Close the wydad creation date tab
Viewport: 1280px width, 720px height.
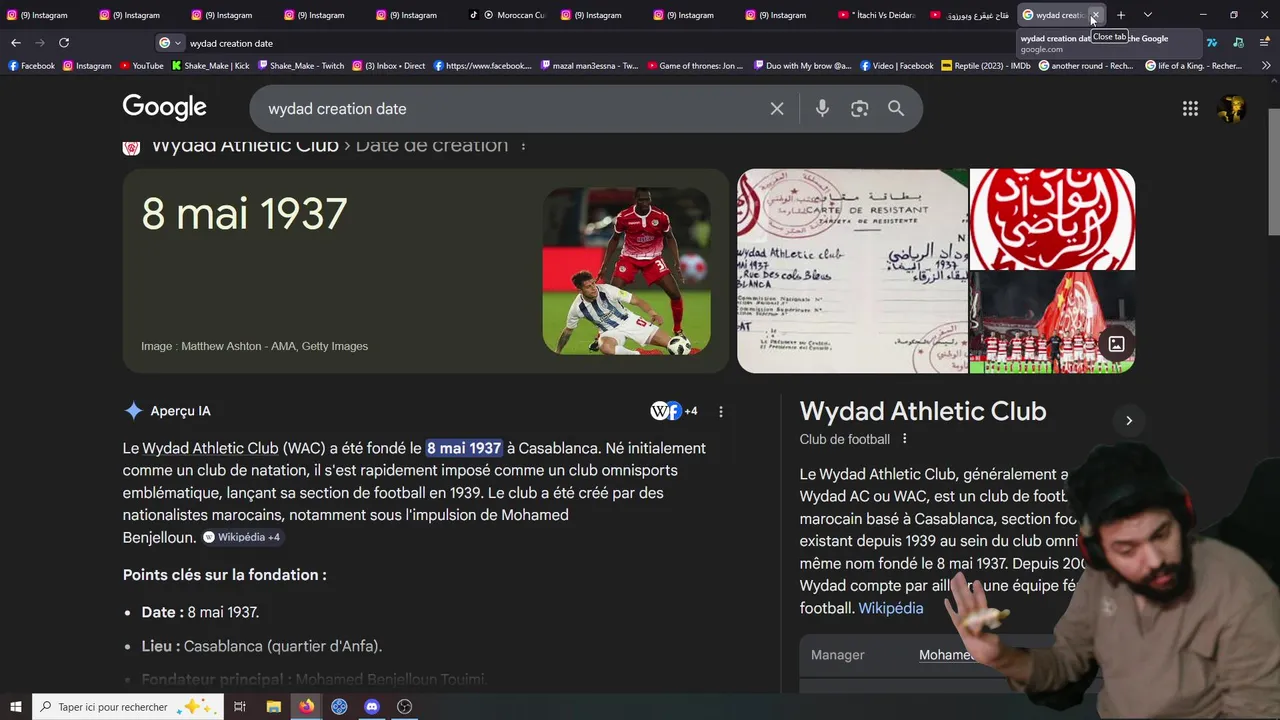click(1095, 15)
